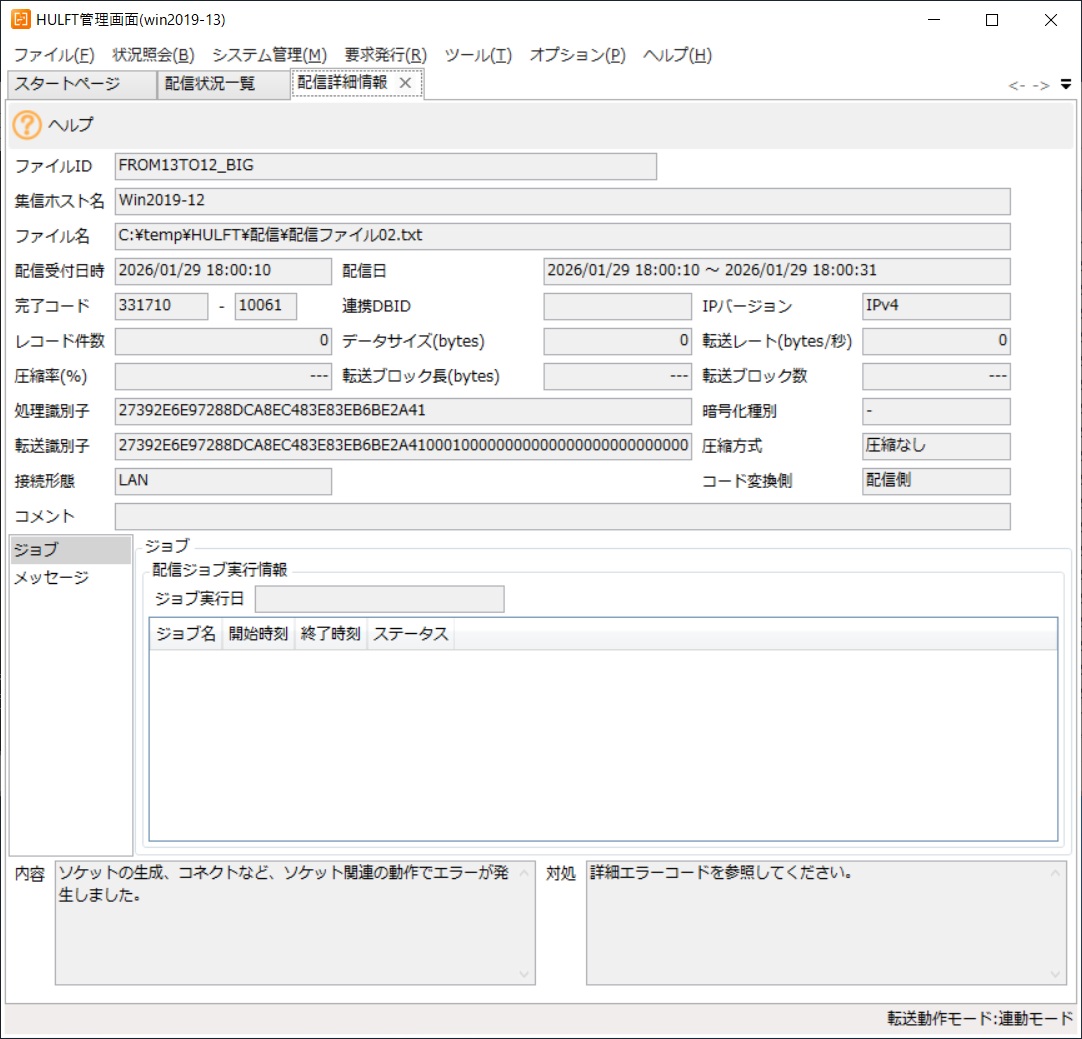Viewport: 1082px width, 1039px height.
Task: Select メッセージ in the left list
Action: pyautogui.click(x=51, y=578)
